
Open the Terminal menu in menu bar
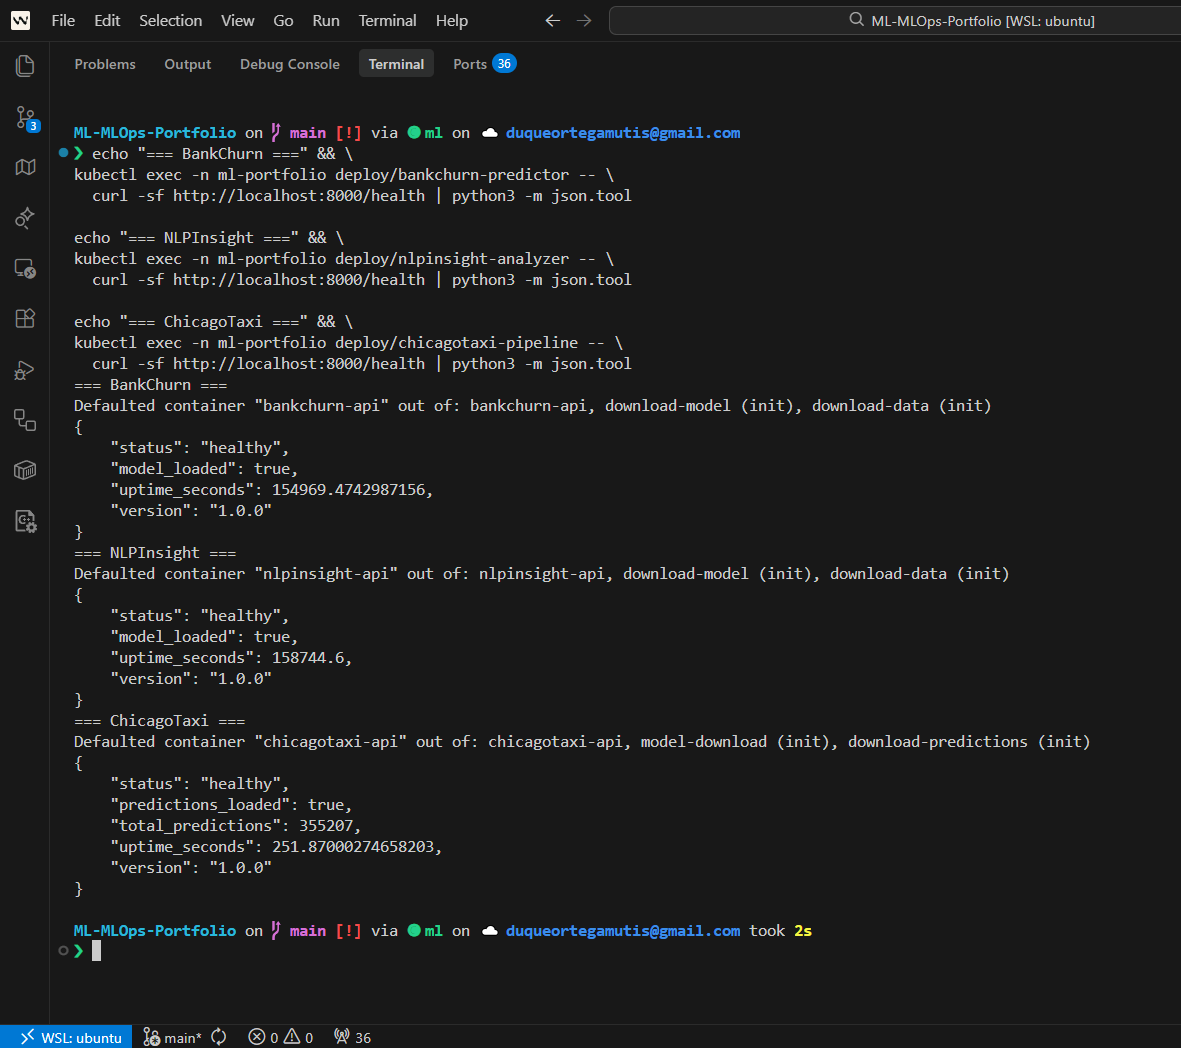pyautogui.click(x=387, y=20)
